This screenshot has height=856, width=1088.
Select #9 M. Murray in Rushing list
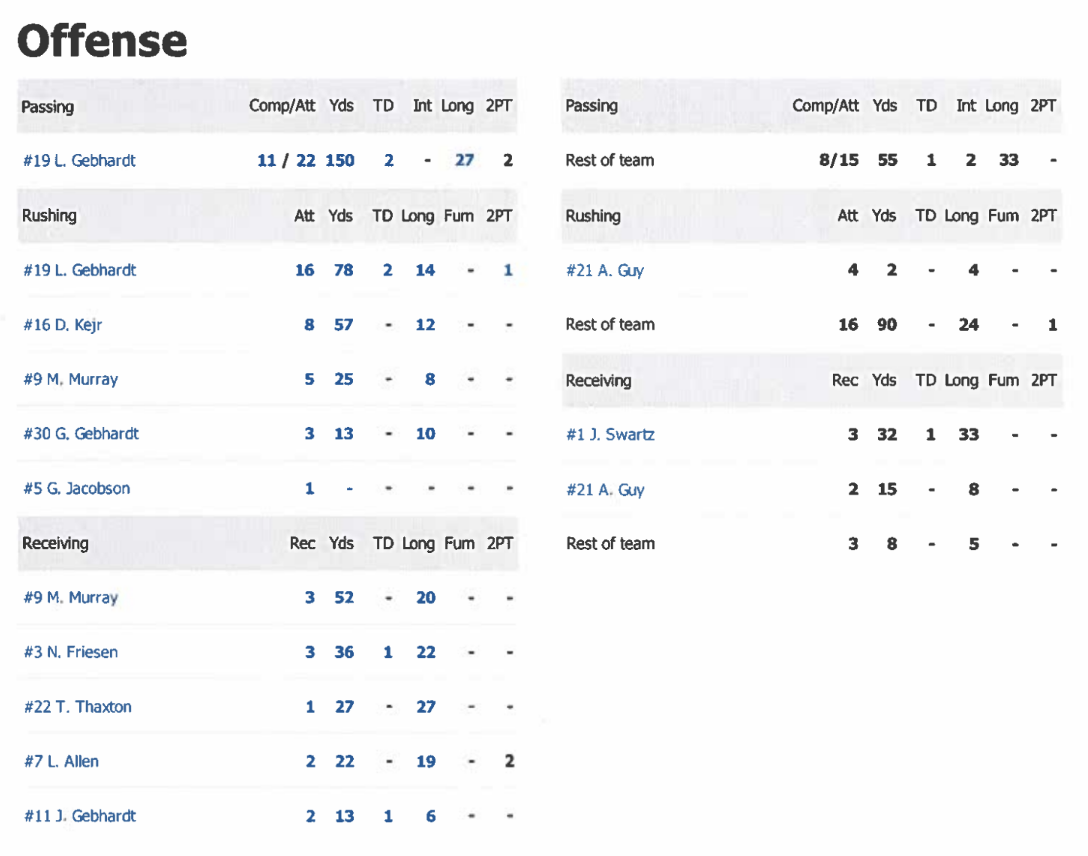click(x=70, y=379)
